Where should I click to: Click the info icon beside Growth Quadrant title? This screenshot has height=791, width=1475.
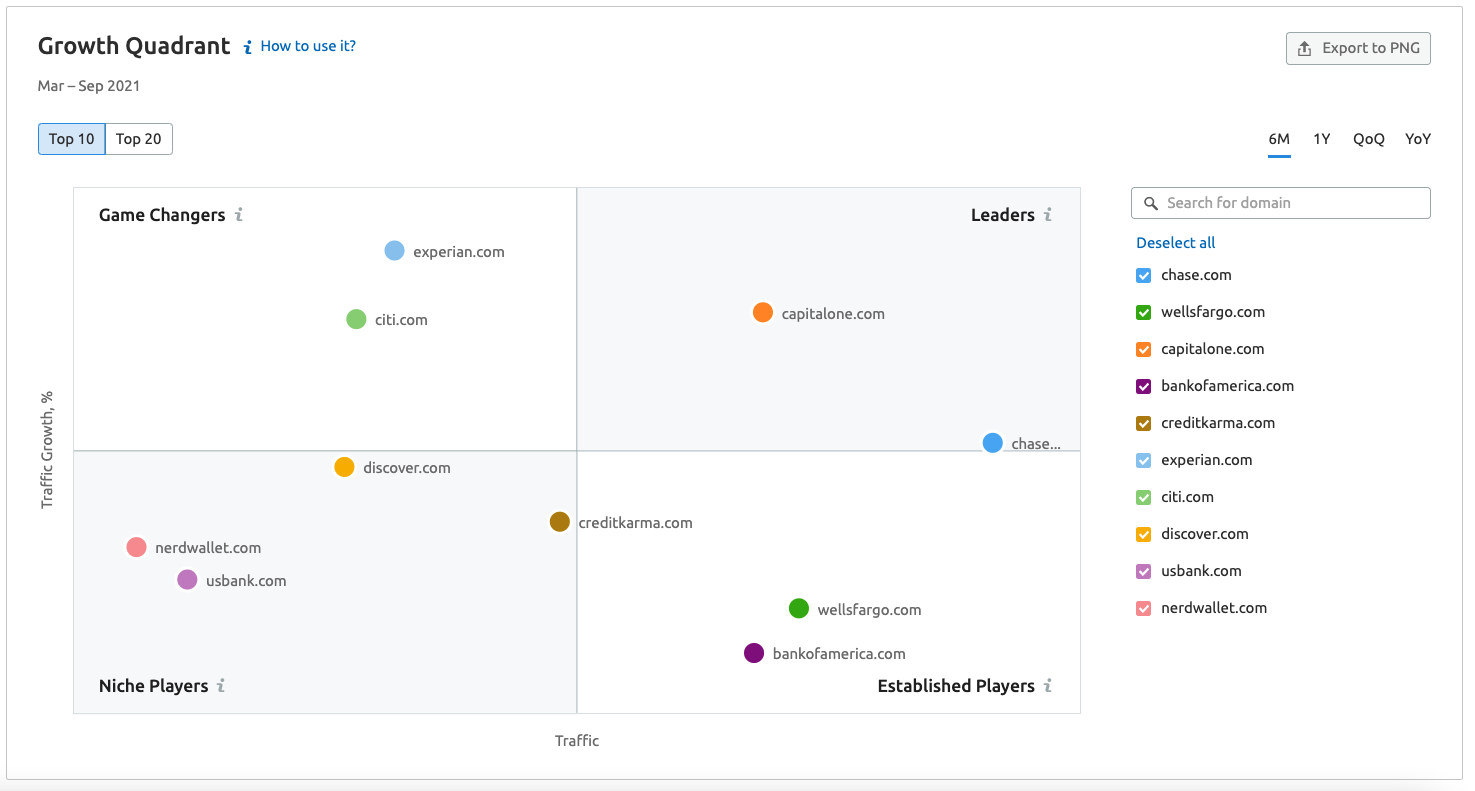[248, 47]
